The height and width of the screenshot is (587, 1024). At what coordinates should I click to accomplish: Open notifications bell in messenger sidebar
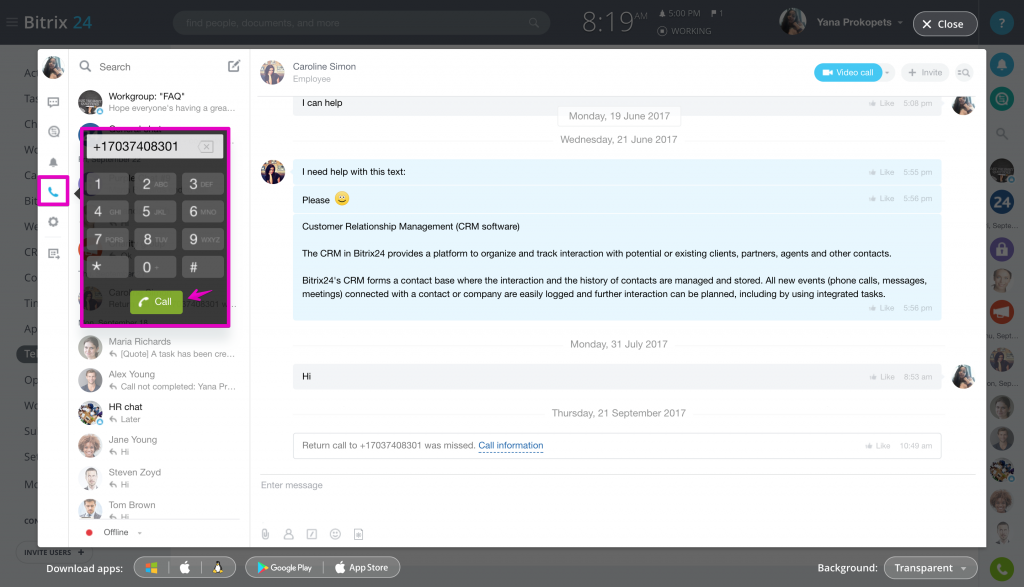(x=54, y=162)
